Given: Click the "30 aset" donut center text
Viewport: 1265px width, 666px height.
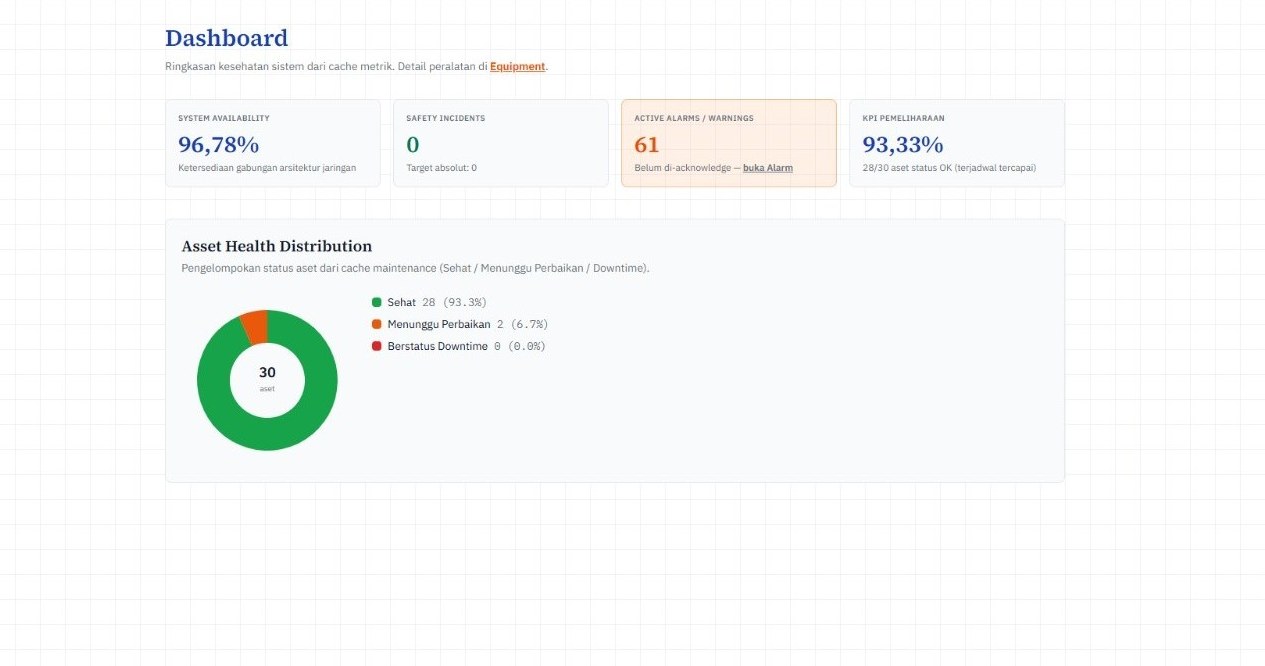Looking at the screenshot, I should tap(267, 378).
